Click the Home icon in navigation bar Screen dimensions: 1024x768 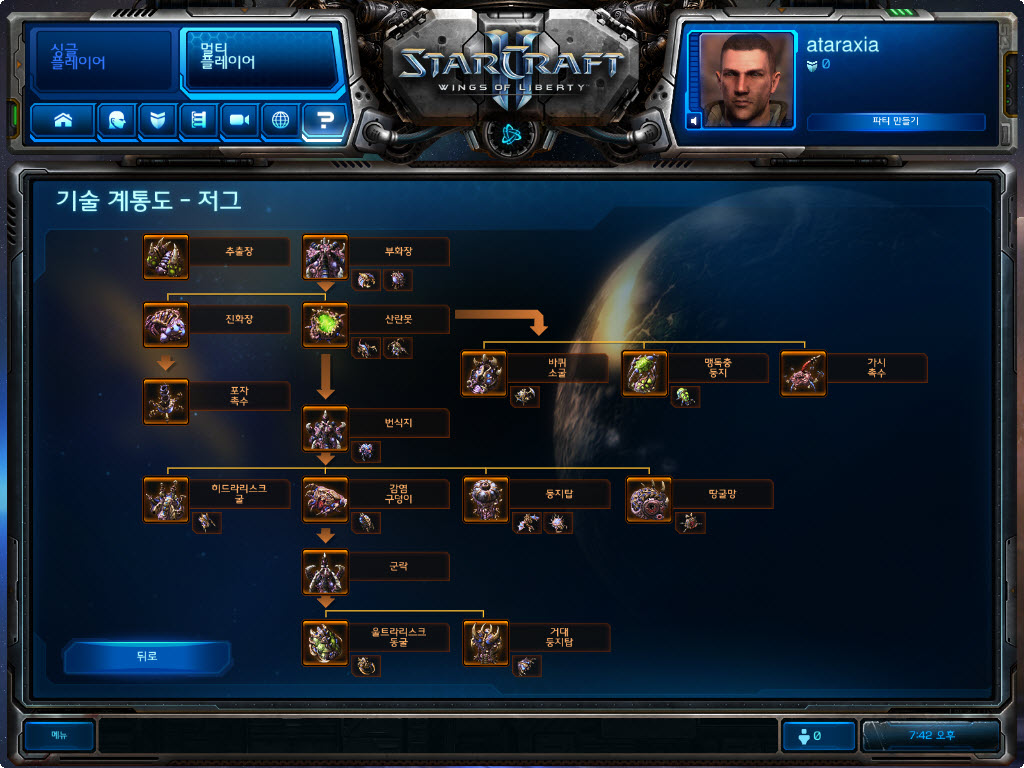pyautogui.click(x=63, y=120)
